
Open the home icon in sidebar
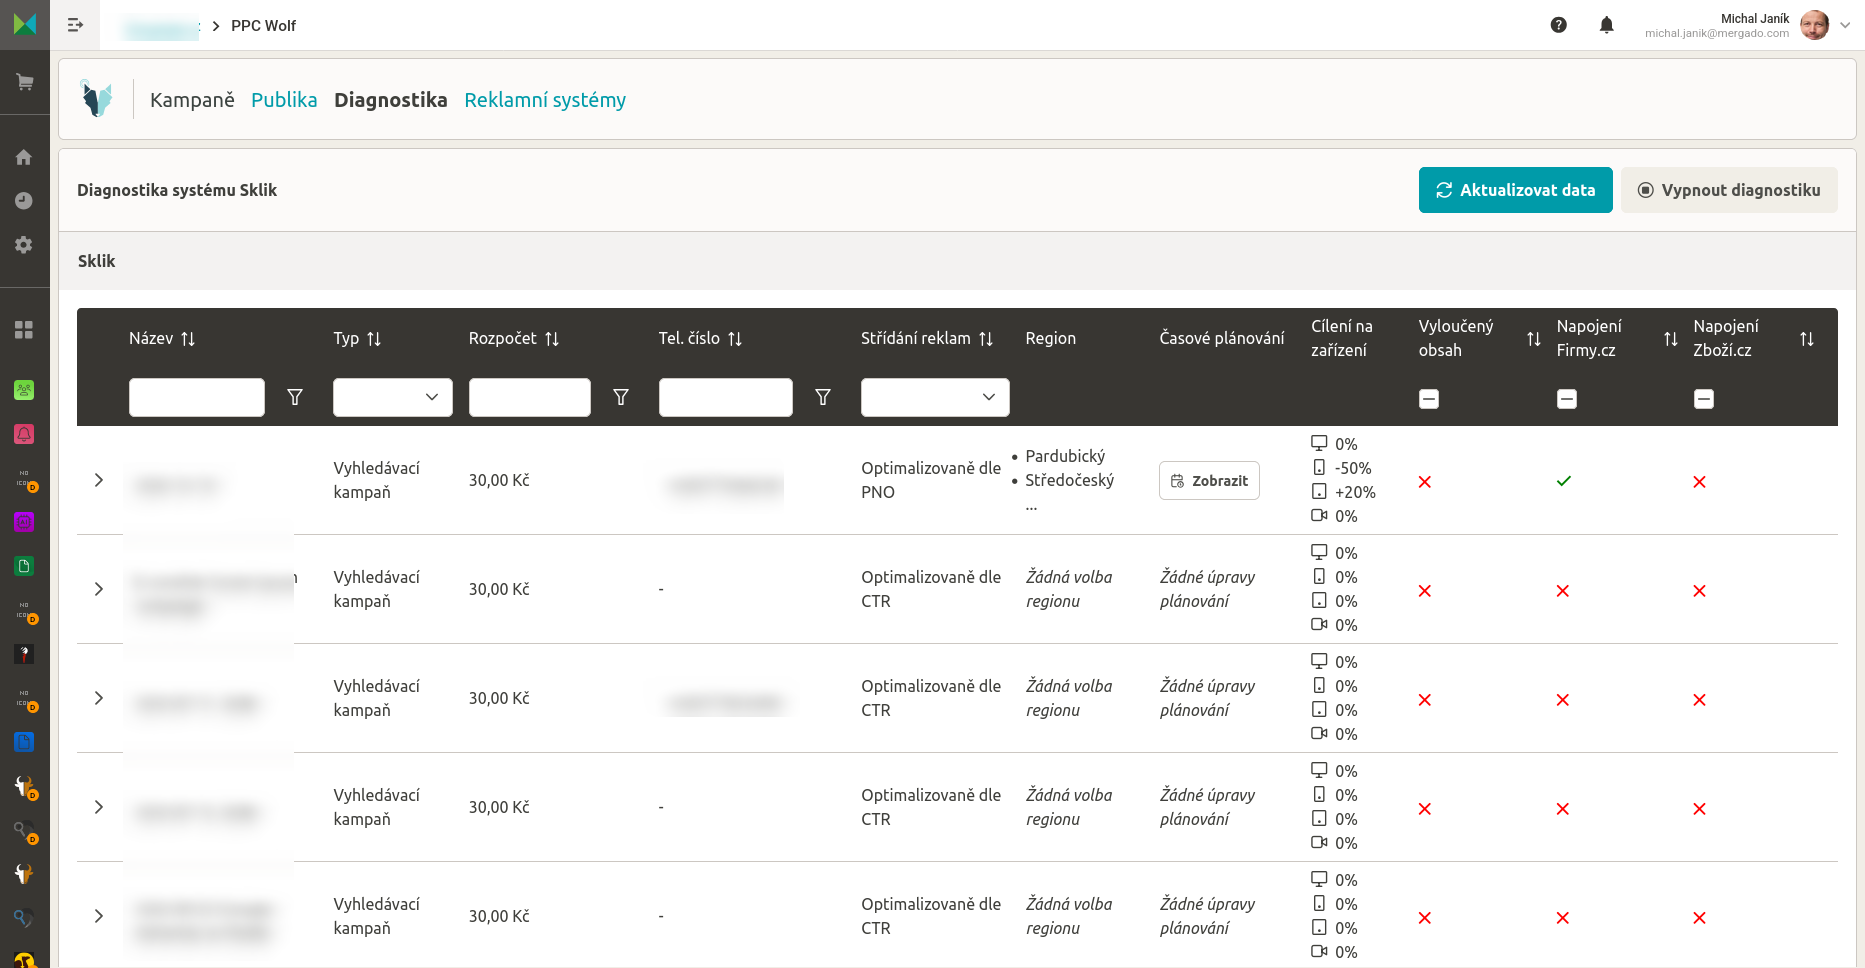coord(24,157)
